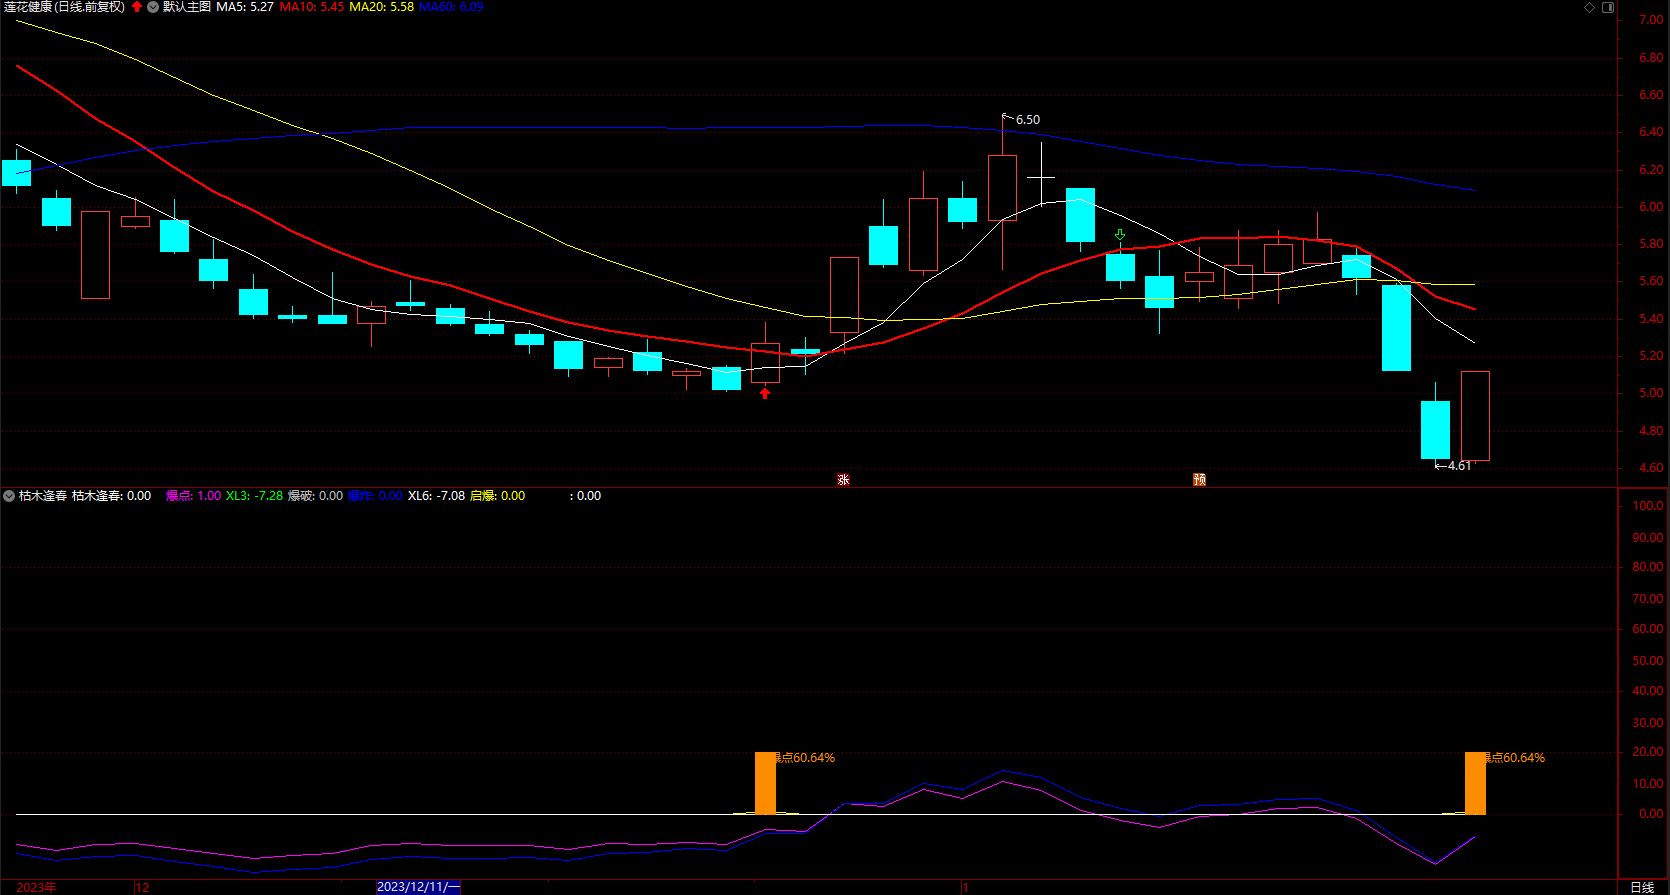
Task: Click the rightmost orange 爆点60.64% bar
Action: [1475, 783]
